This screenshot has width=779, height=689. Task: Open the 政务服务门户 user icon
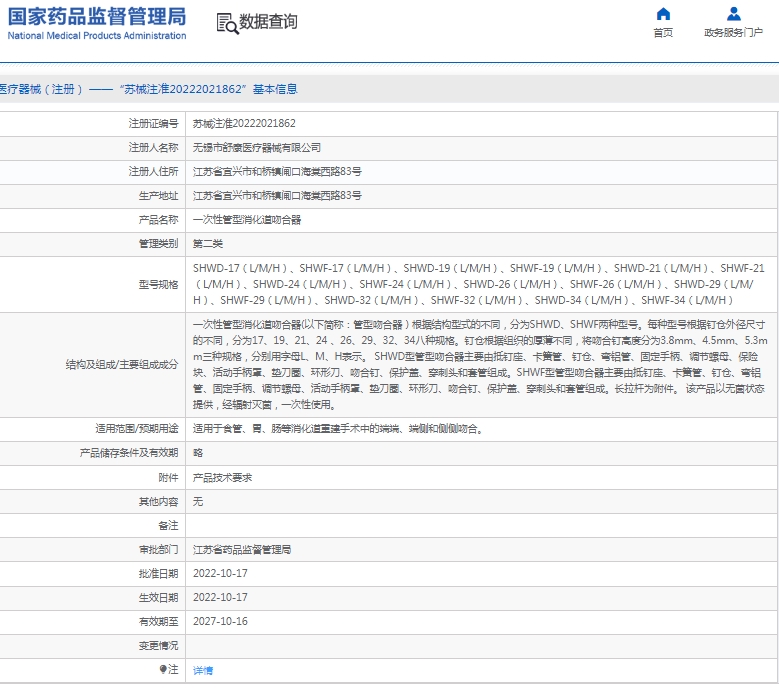(733, 14)
